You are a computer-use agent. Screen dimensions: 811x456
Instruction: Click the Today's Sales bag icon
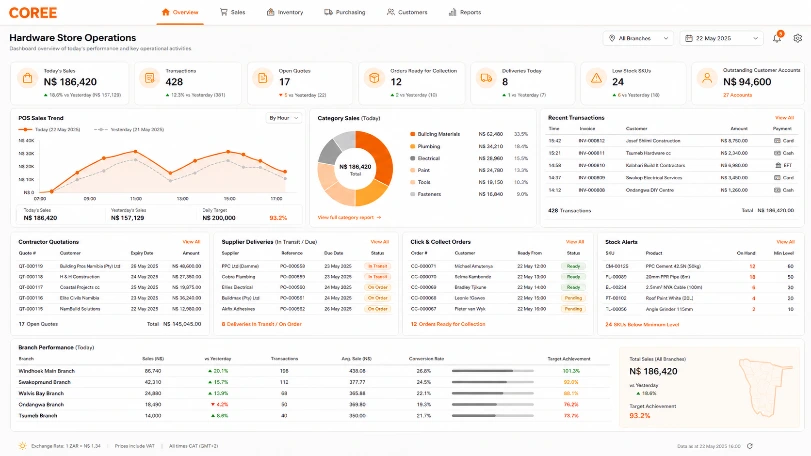[x=27, y=78]
